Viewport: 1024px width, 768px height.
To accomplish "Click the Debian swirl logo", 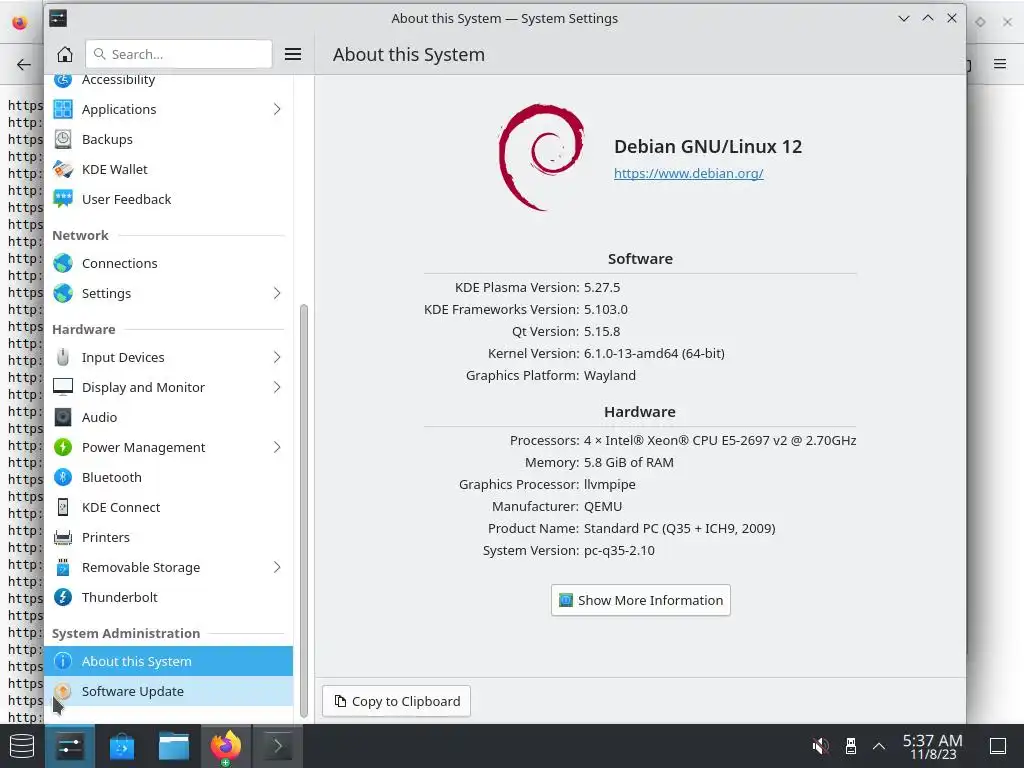I will coord(541,157).
